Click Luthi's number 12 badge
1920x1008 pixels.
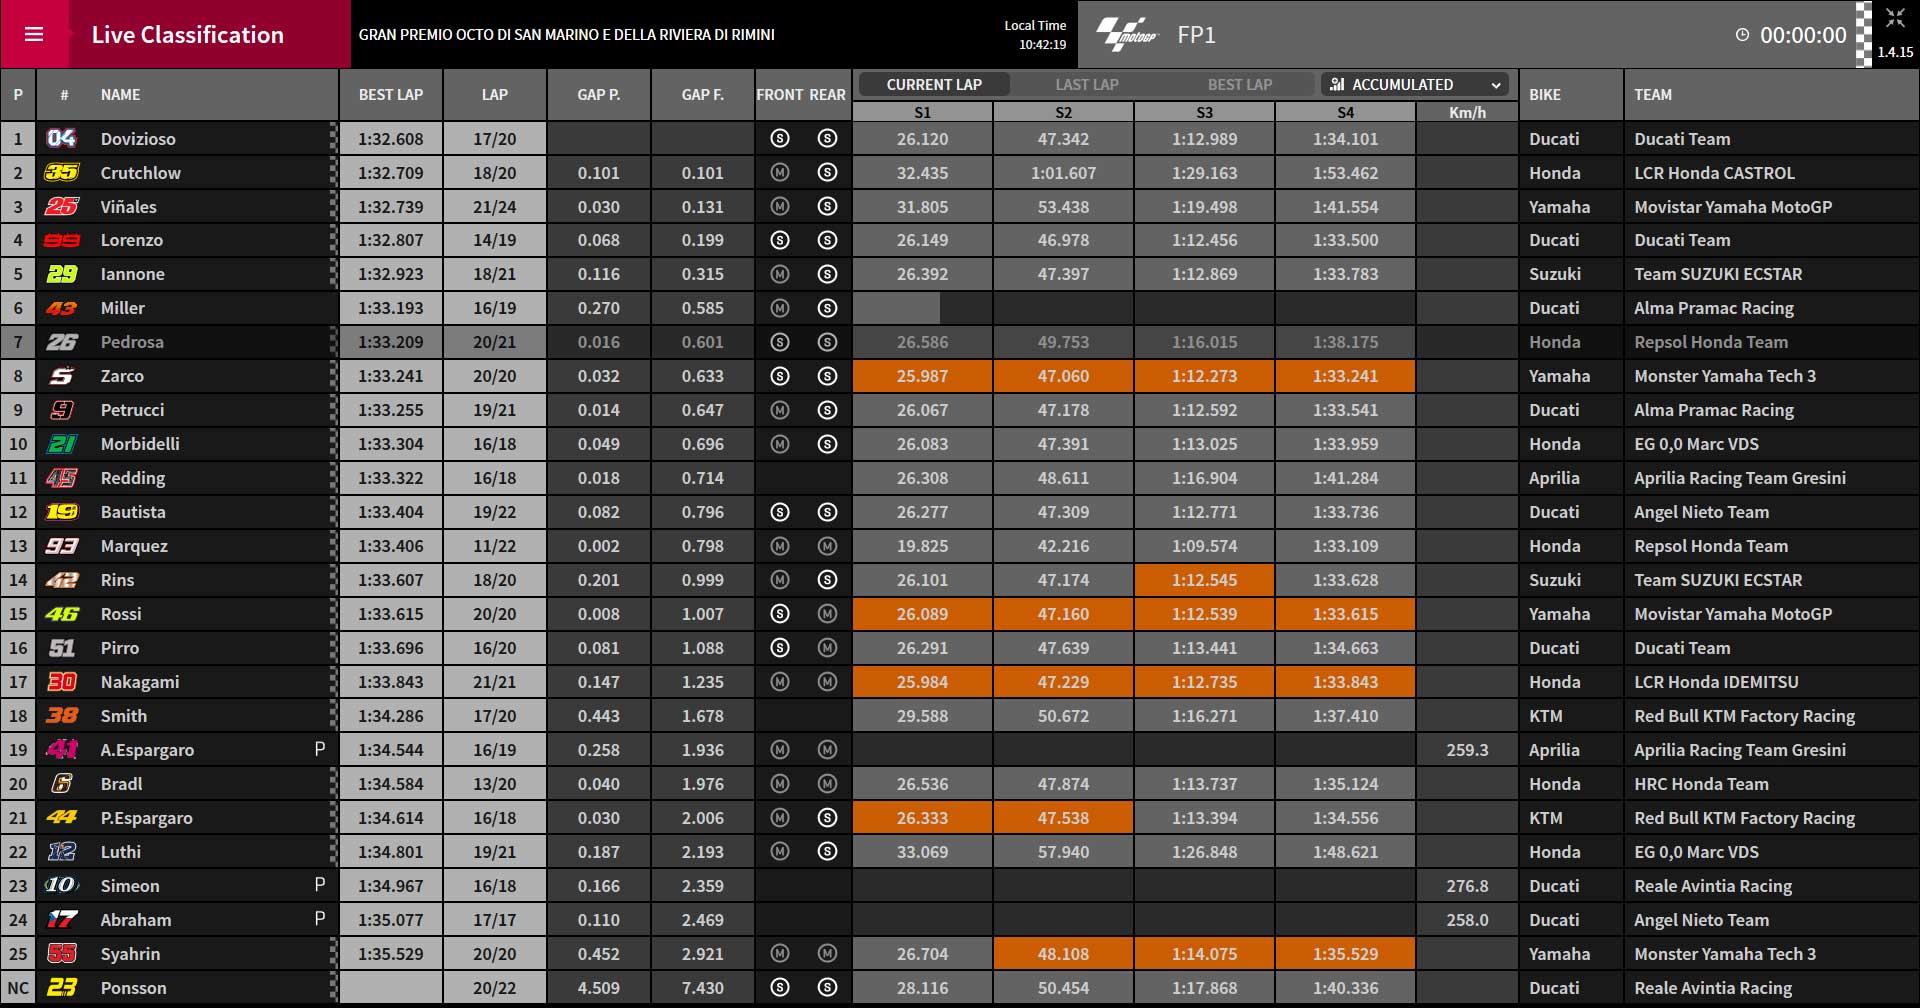61,852
